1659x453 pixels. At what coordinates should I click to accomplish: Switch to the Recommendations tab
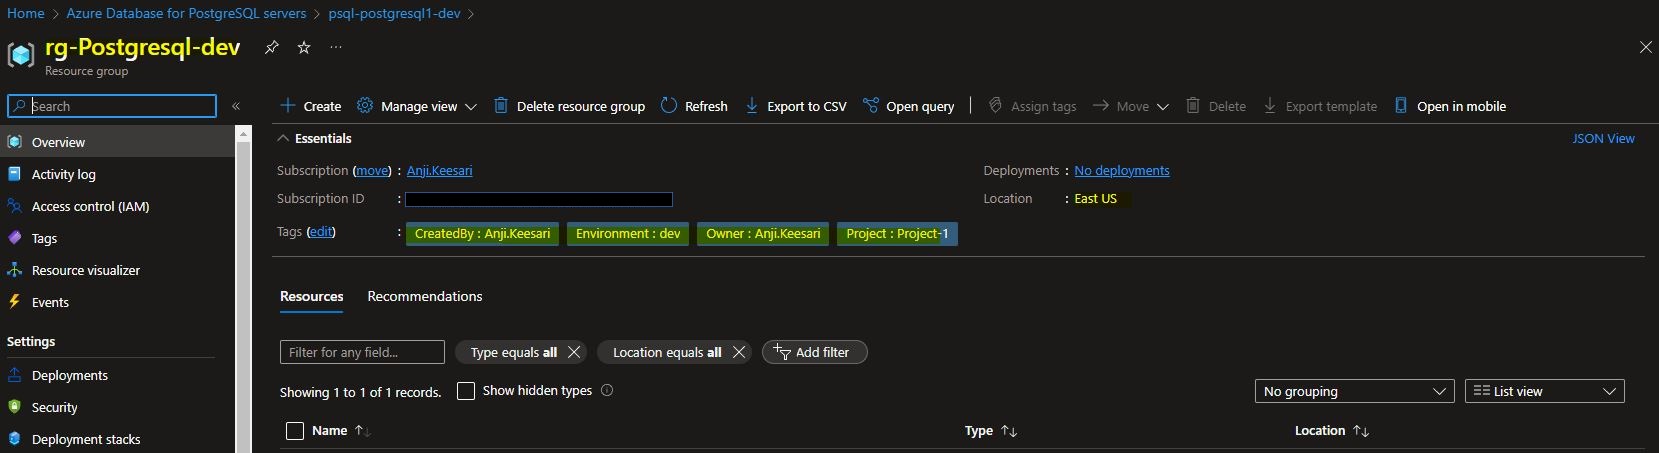pos(424,297)
